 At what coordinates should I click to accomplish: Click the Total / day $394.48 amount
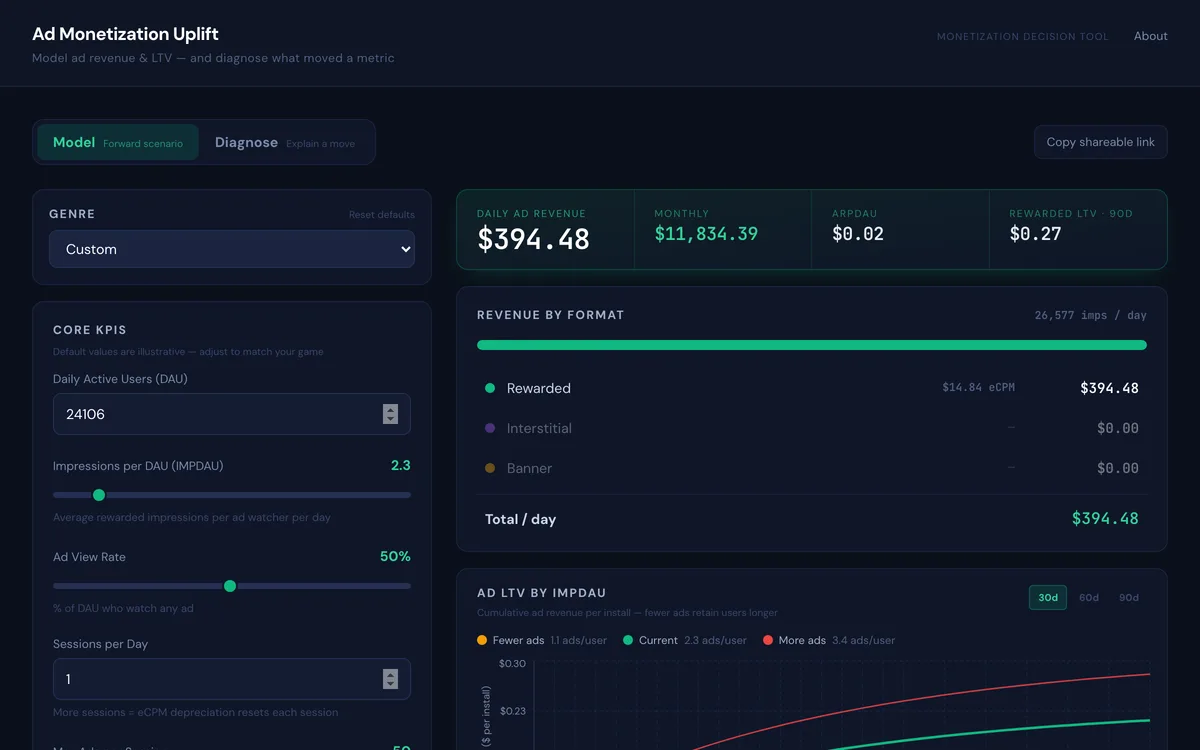coord(1105,518)
